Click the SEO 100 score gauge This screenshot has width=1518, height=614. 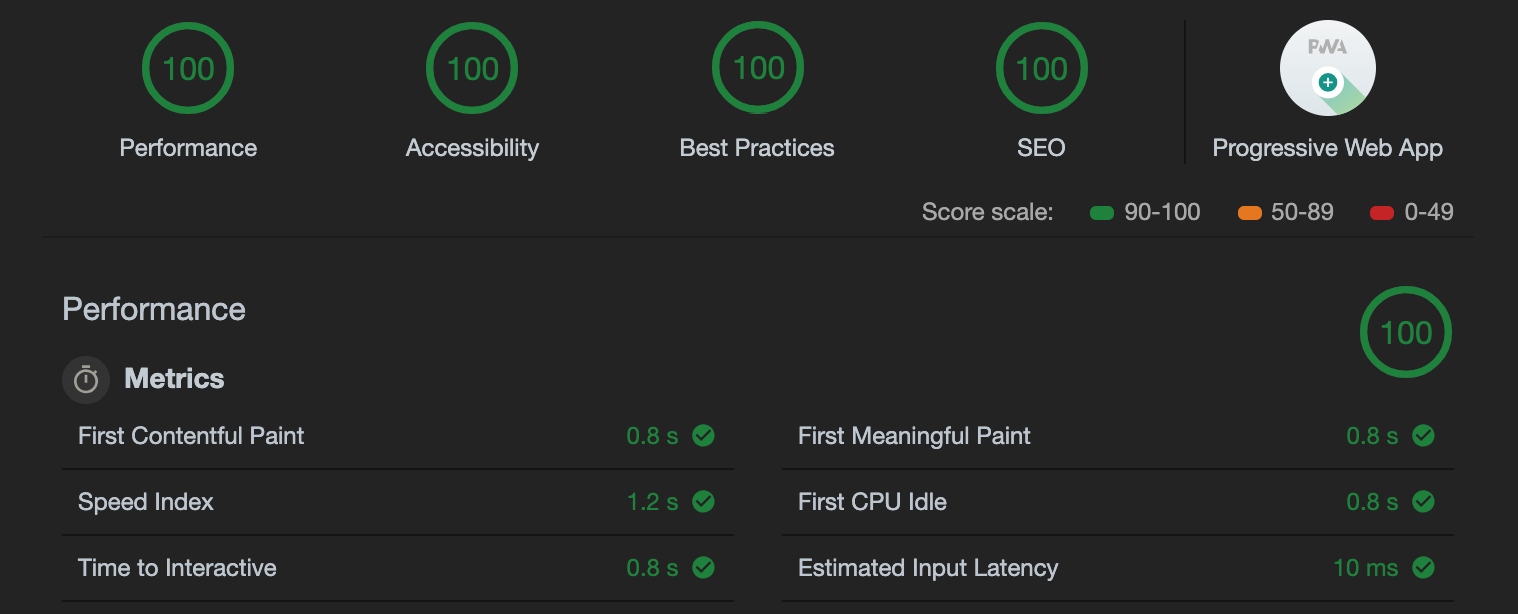[x=1041, y=68]
